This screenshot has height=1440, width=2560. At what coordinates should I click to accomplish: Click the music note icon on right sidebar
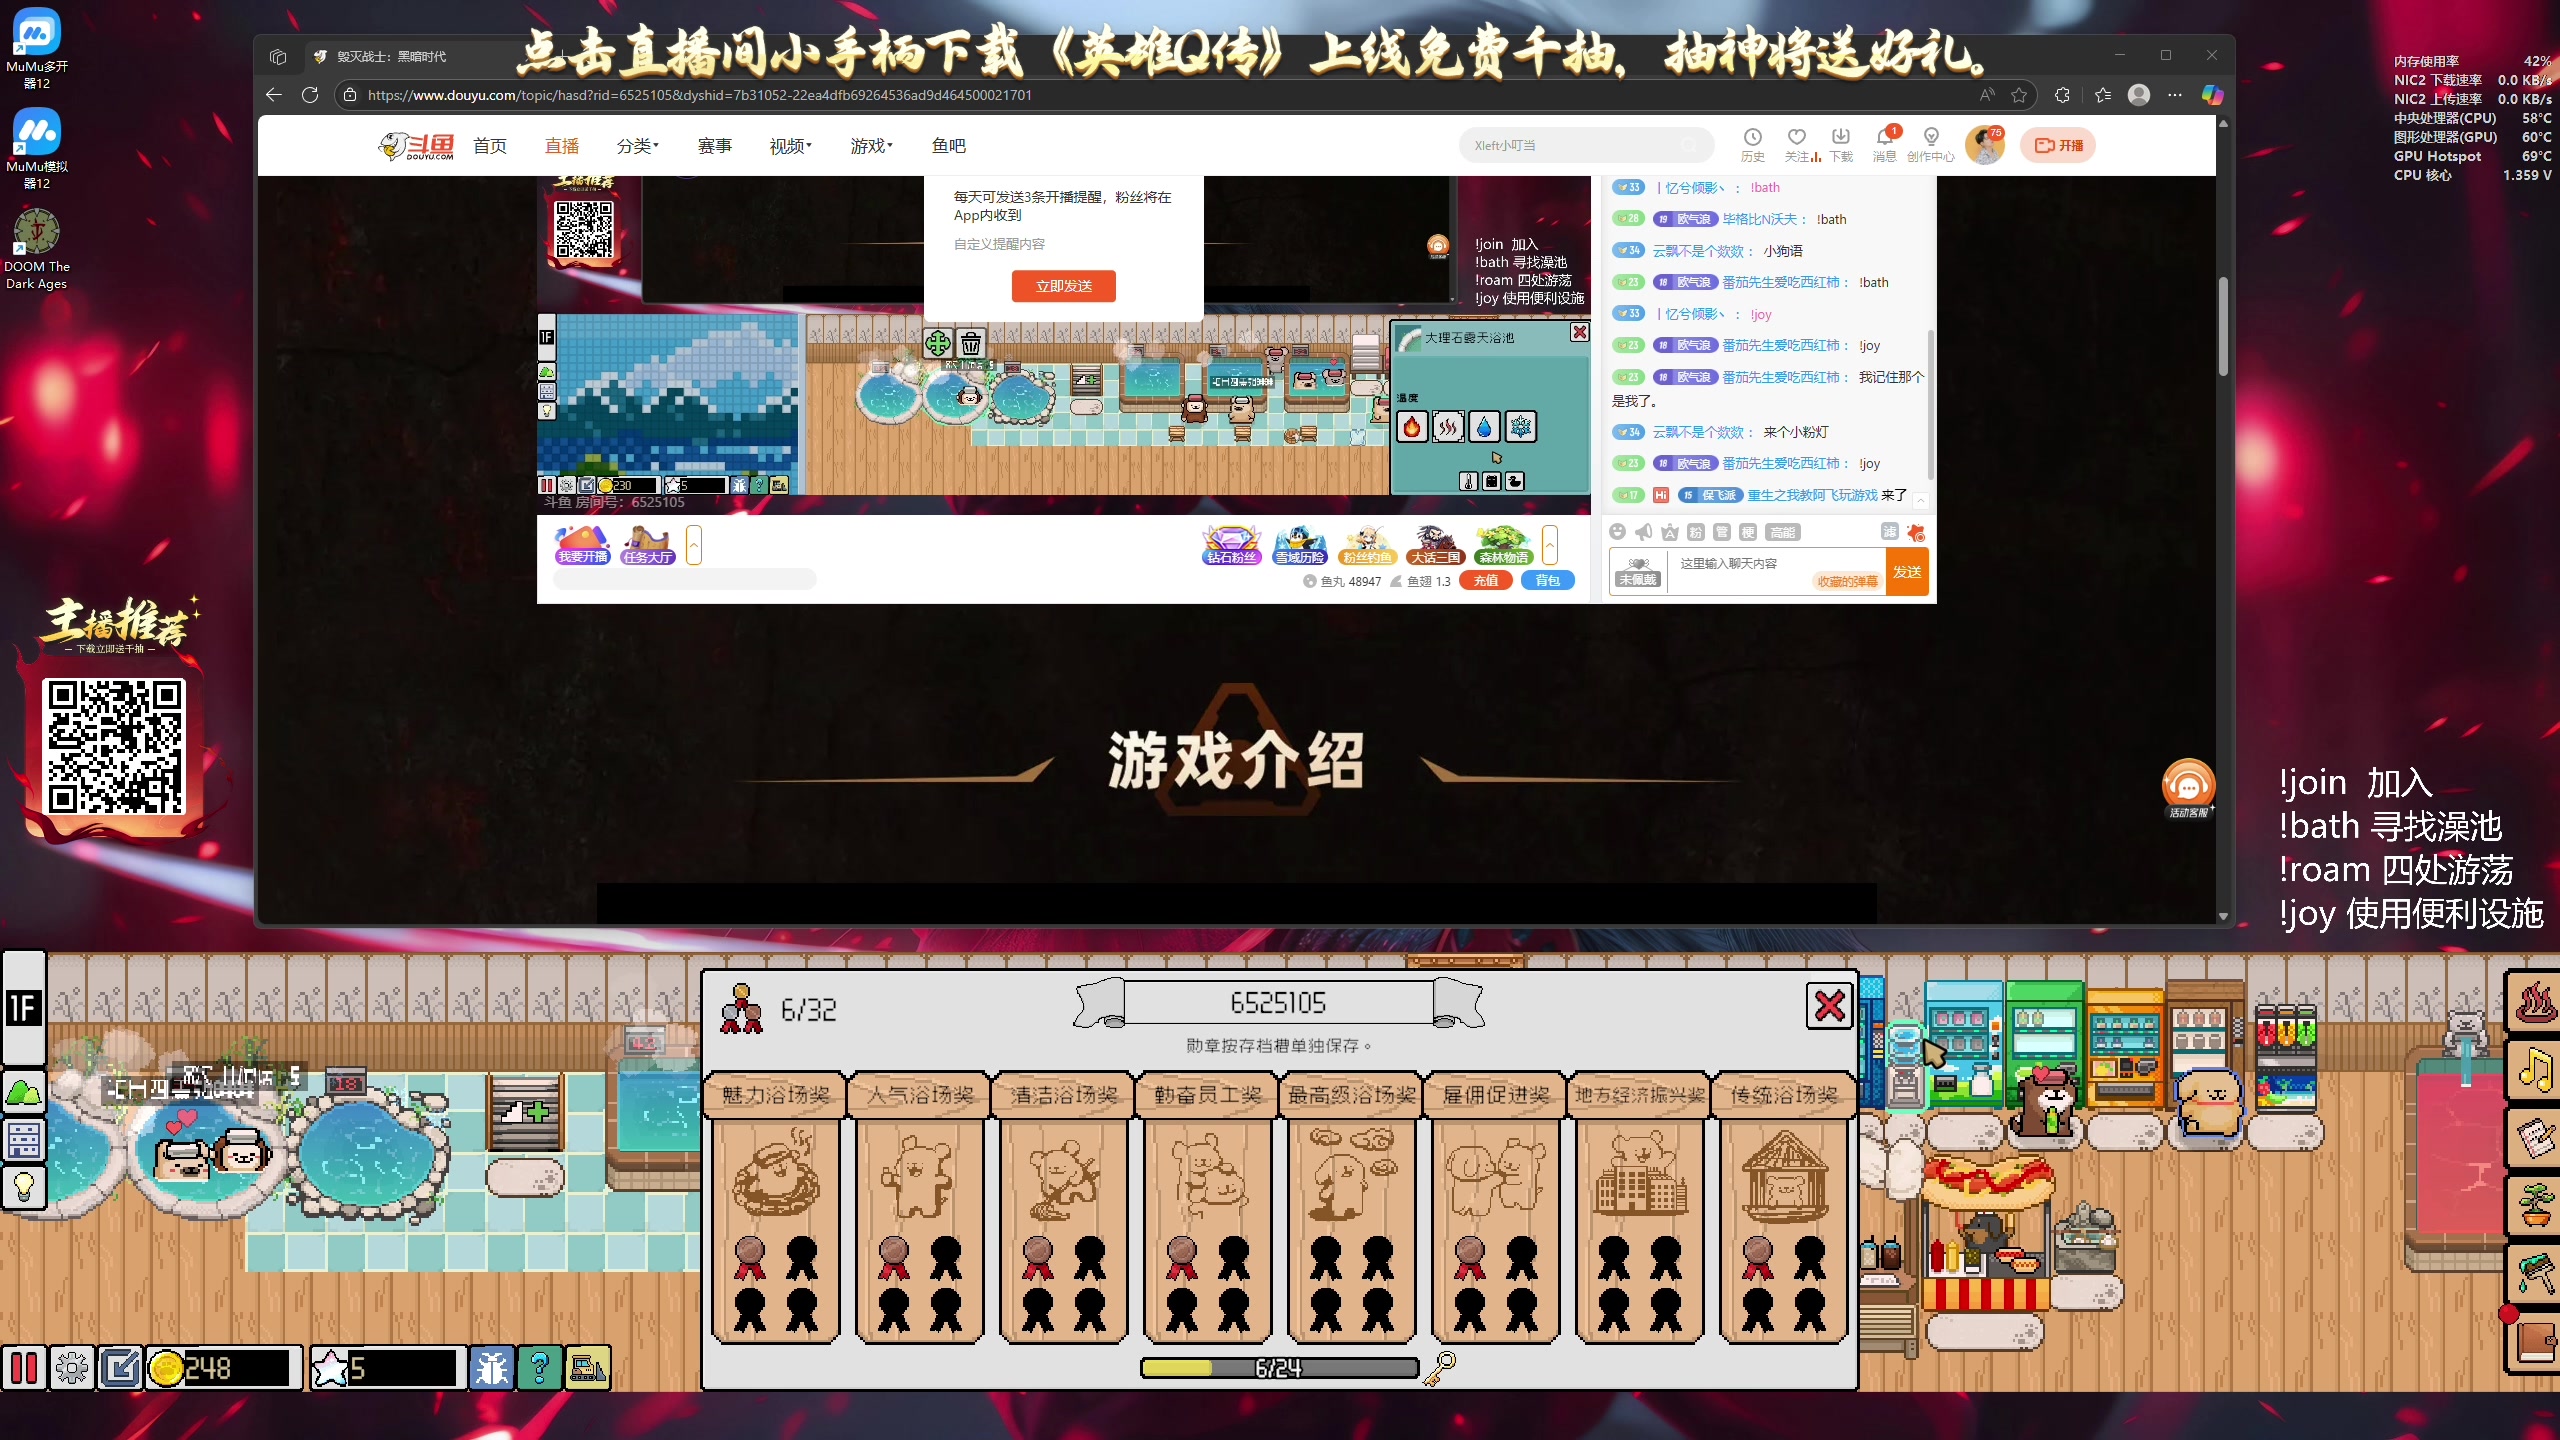2535,1070
